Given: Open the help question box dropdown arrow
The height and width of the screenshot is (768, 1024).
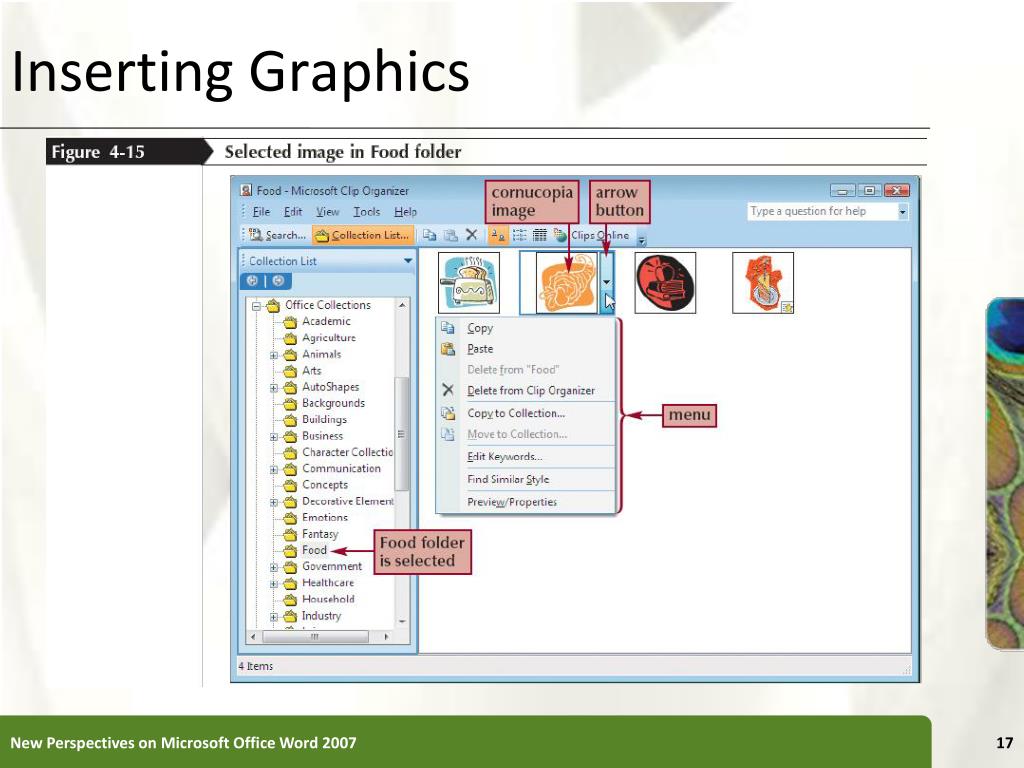Looking at the screenshot, I should [903, 212].
